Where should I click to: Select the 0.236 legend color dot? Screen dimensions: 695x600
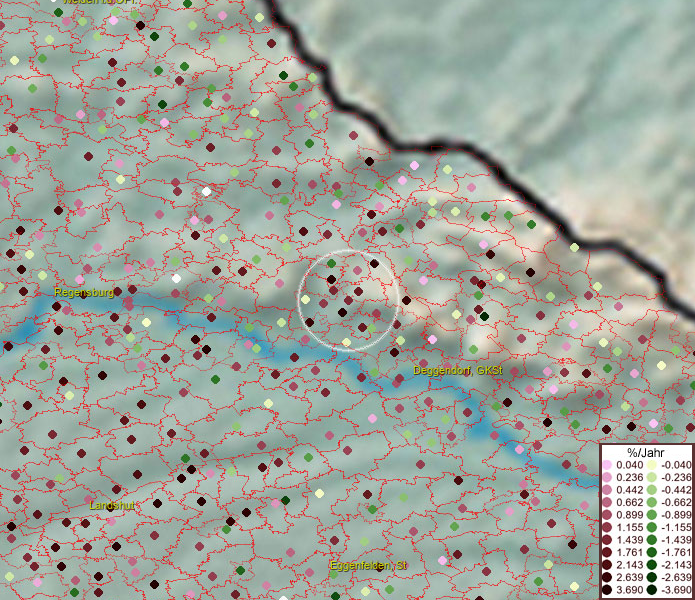[607, 477]
